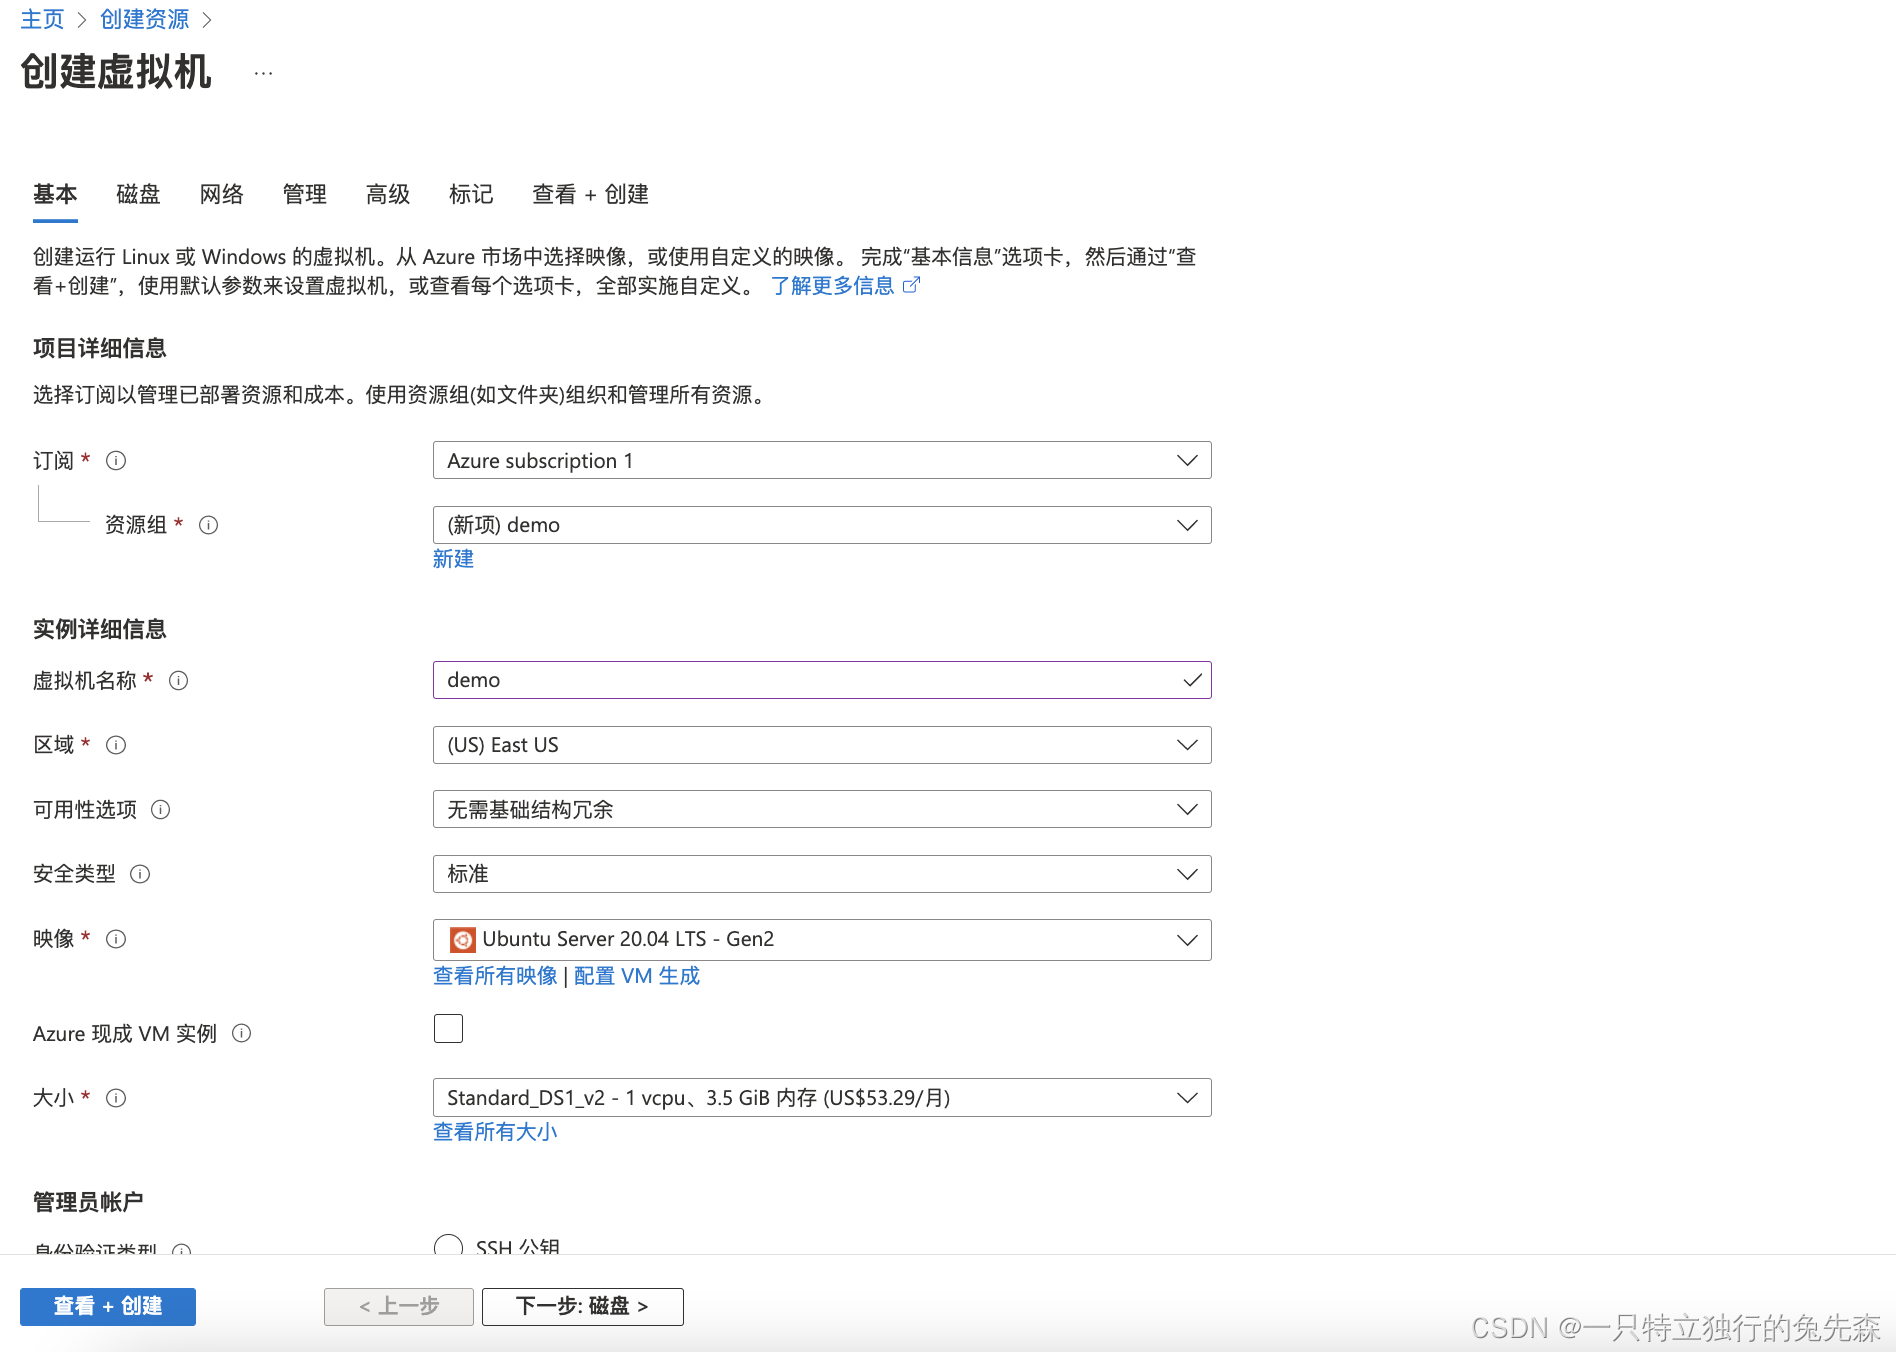The width and height of the screenshot is (1896, 1352).
Task: Click the info icon next to 资源组
Action: (x=208, y=525)
